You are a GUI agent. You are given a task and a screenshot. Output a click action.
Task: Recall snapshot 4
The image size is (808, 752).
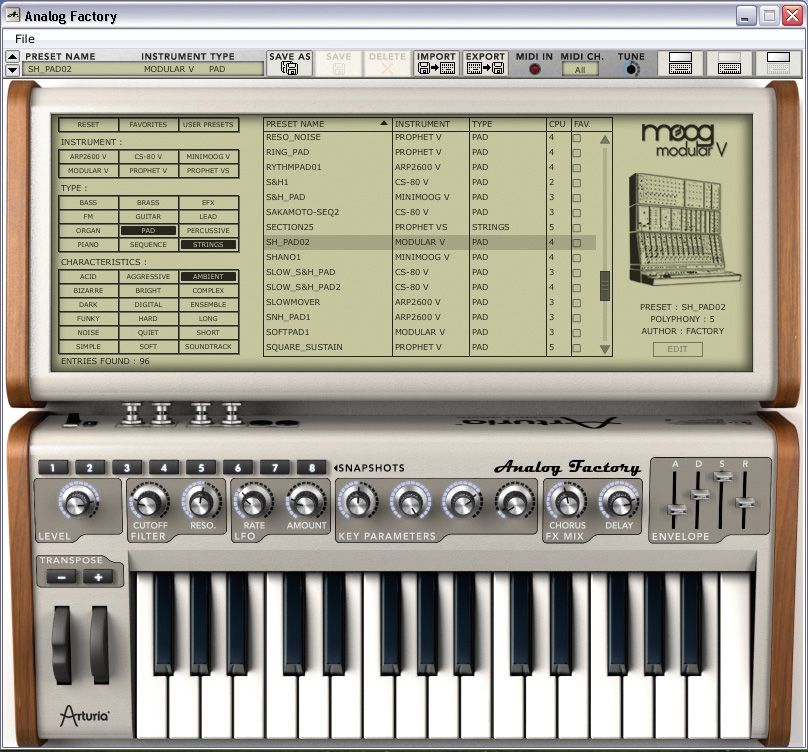[164, 467]
